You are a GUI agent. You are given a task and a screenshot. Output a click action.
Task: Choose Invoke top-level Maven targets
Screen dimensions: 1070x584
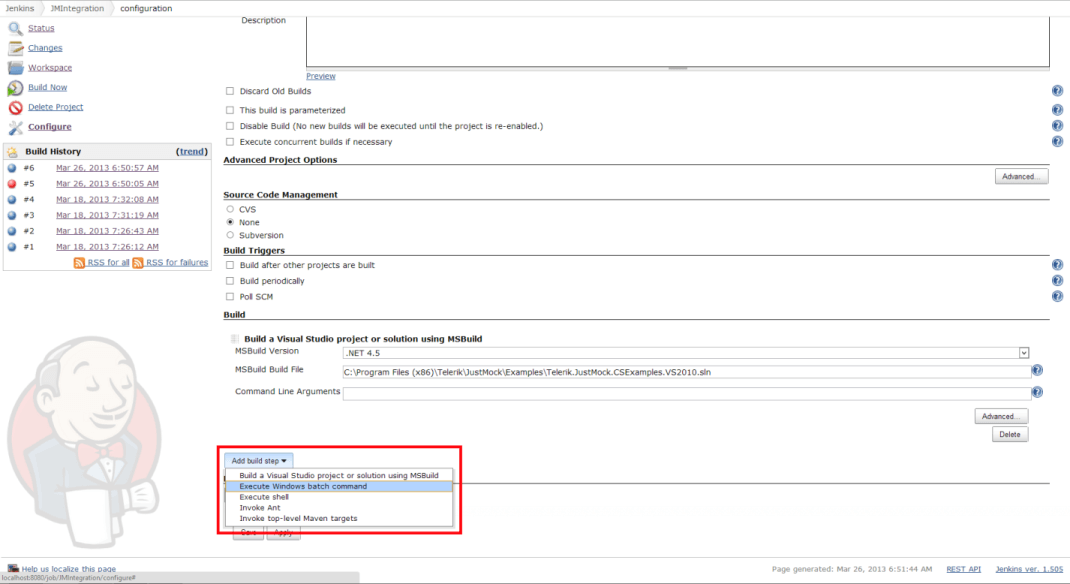(x=338, y=519)
